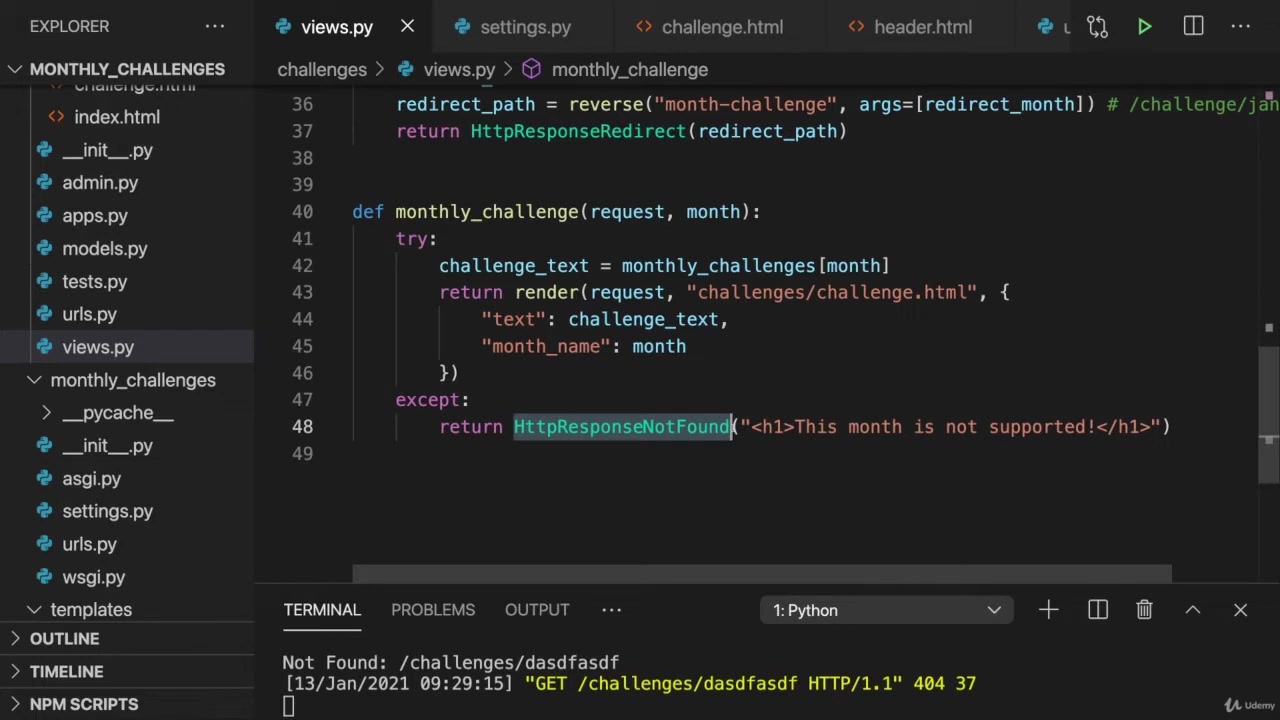Image resolution: width=1280 pixels, height=720 pixels.
Task: Split the terminal panel
Action: coord(1097,610)
